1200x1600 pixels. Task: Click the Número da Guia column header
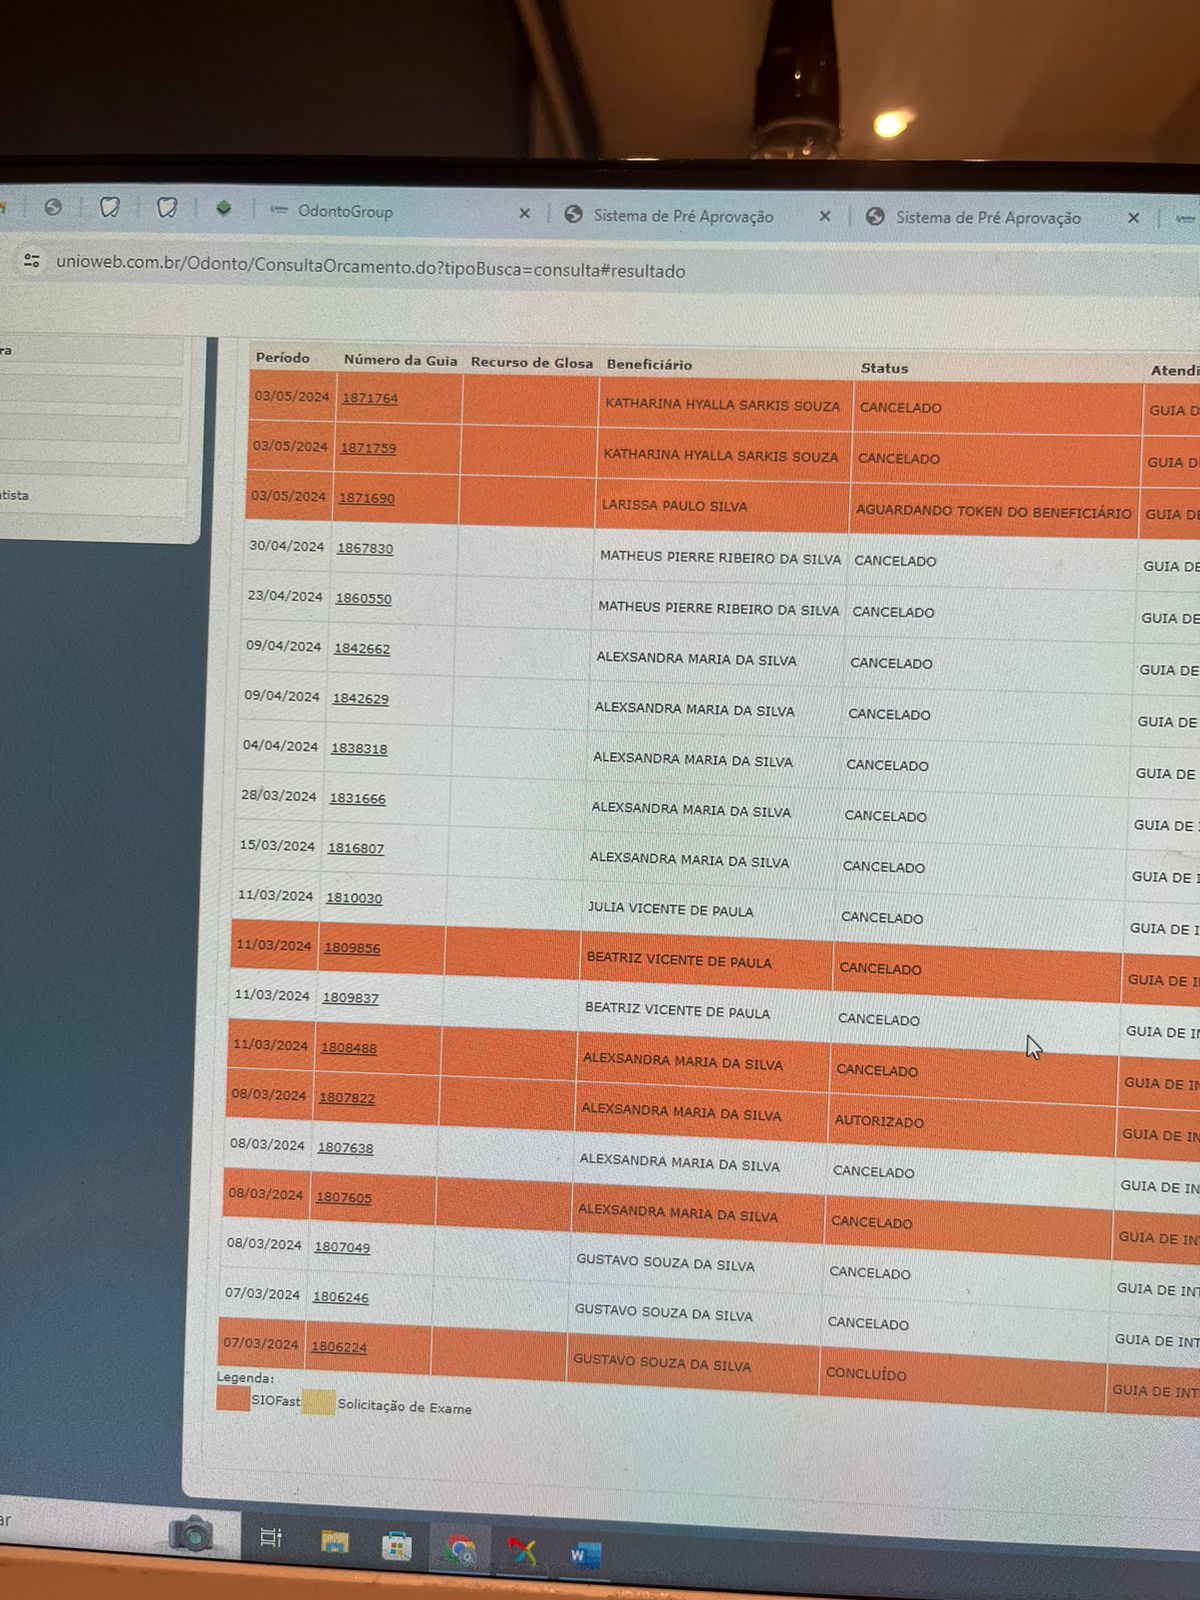click(400, 360)
